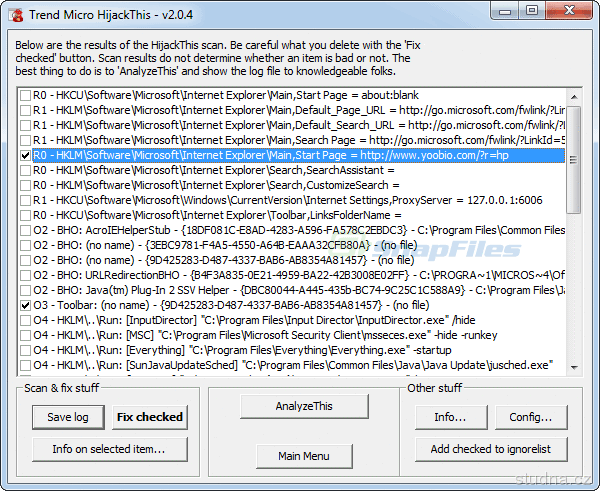Check the URLRedirectionBHO checkbox
Viewport: 600px width, 491px height.
[x=25, y=275]
